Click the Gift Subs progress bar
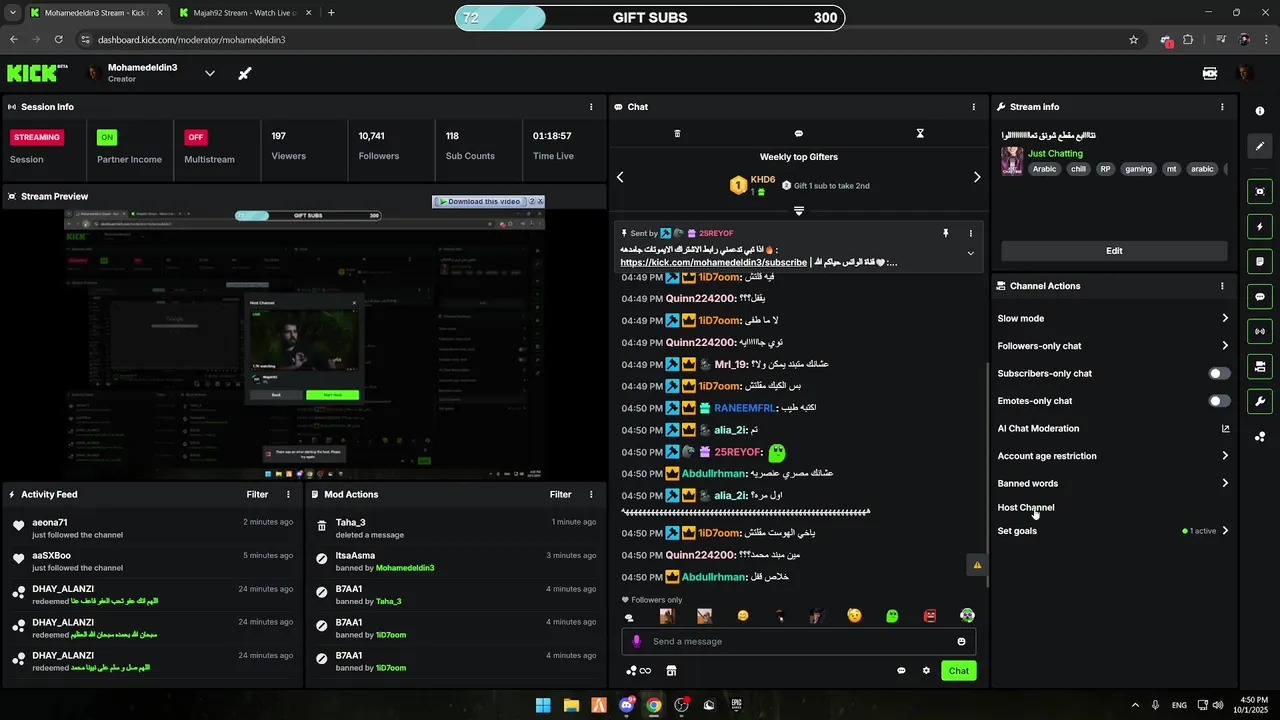The image size is (1280, 720). click(x=650, y=18)
